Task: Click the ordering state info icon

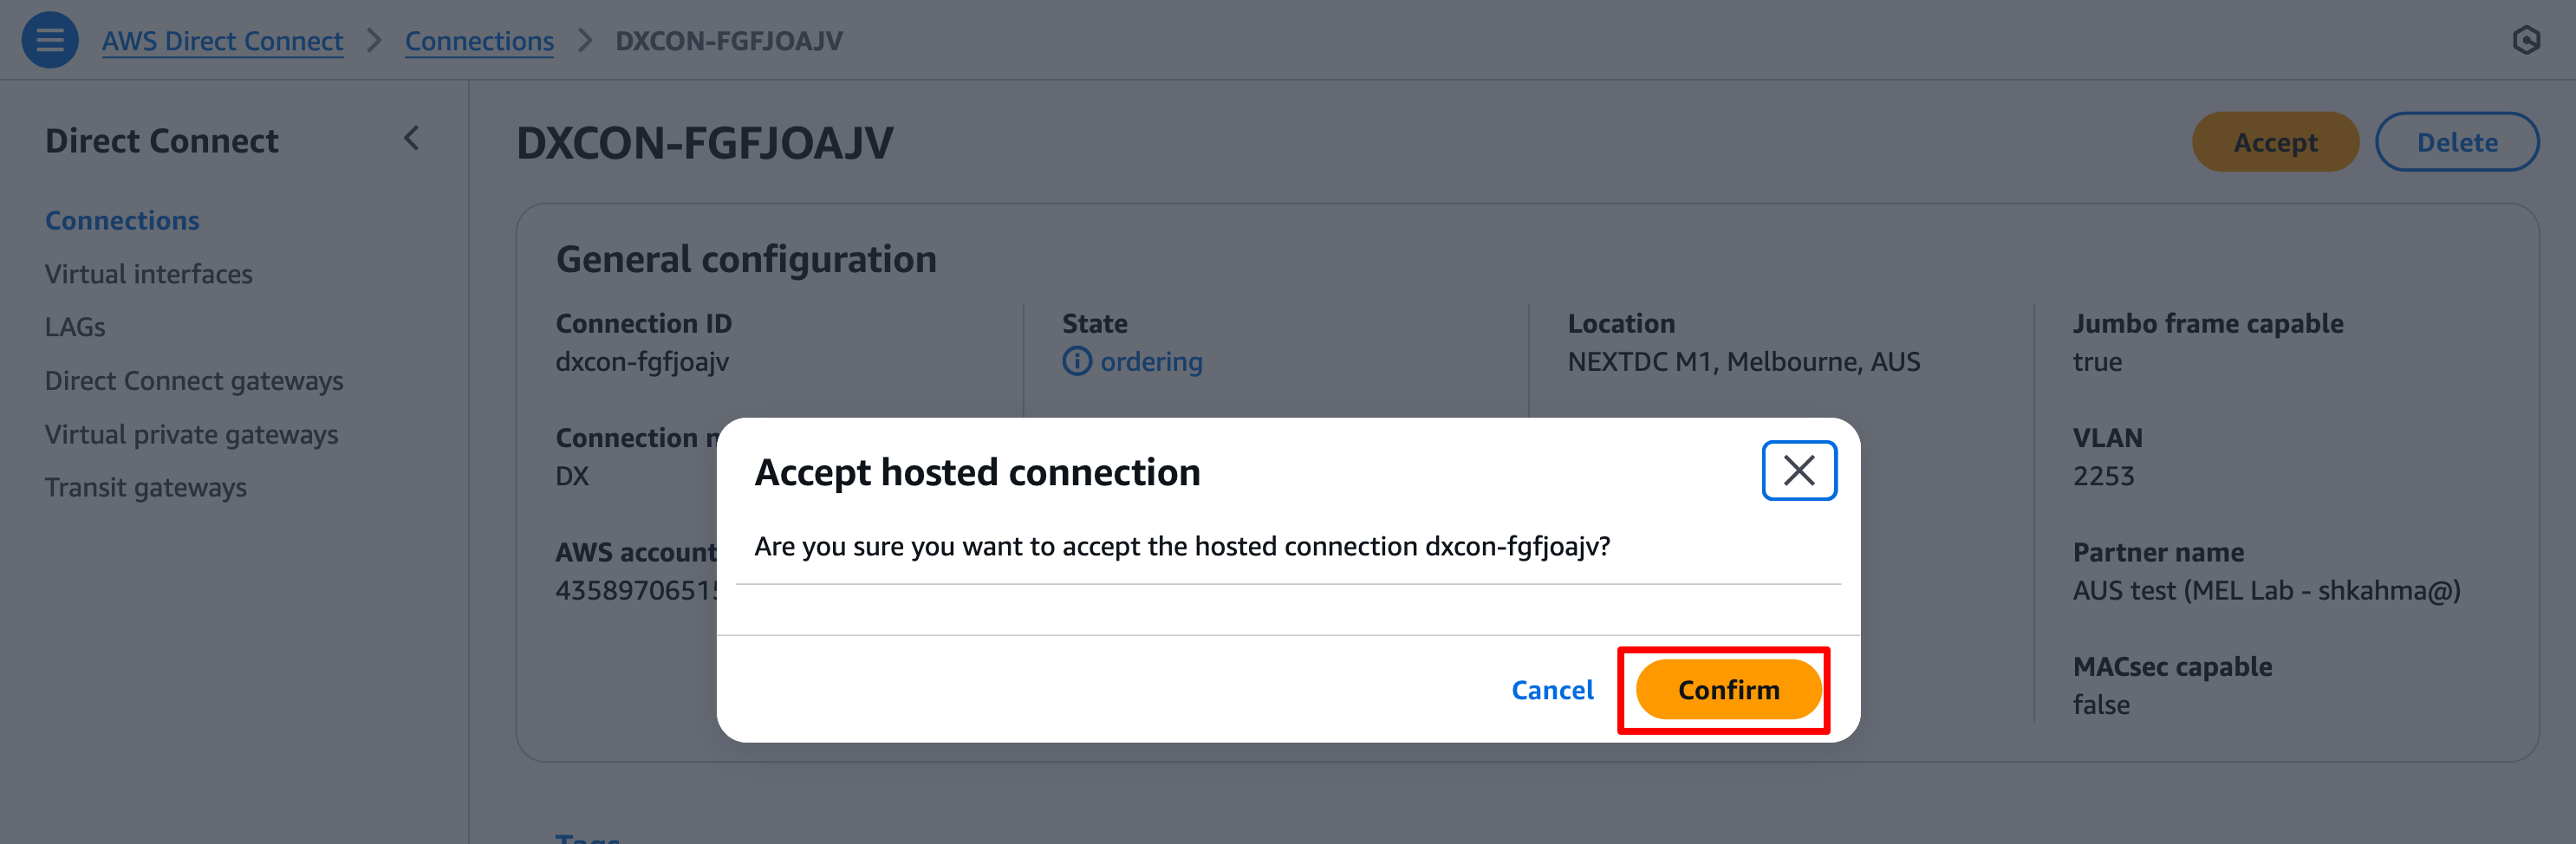Action: 1076,361
